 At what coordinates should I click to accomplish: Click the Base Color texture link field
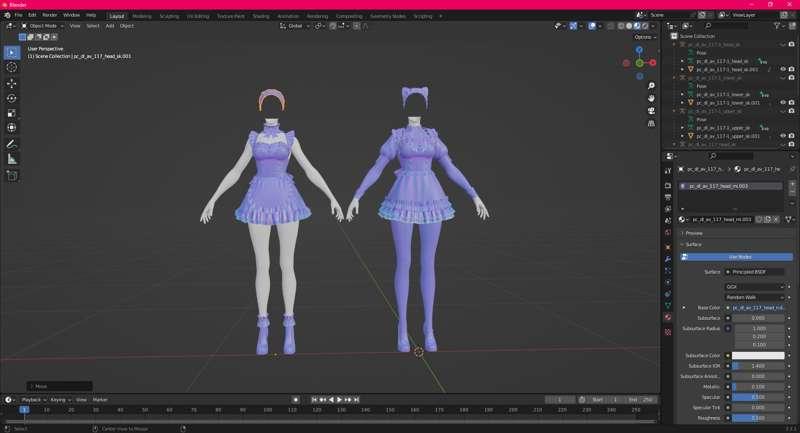coord(757,308)
